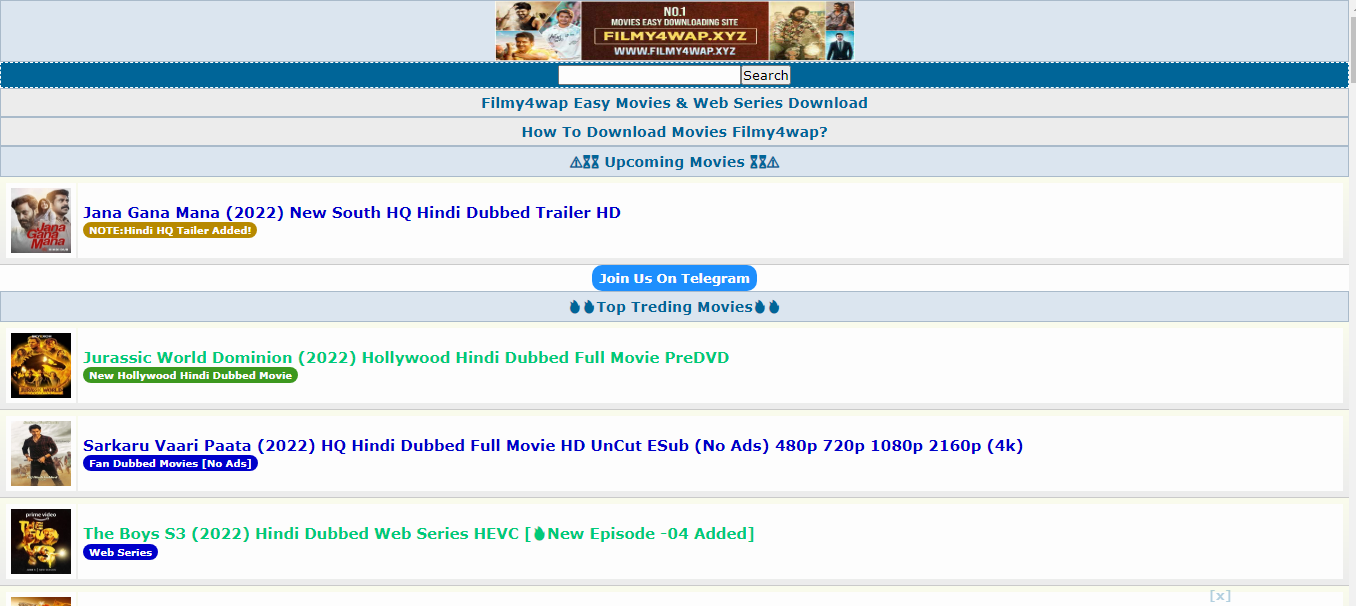Open The Boys S3 poster thumbnail
The width and height of the screenshot is (1356, 606).
(x=41, y=542)
